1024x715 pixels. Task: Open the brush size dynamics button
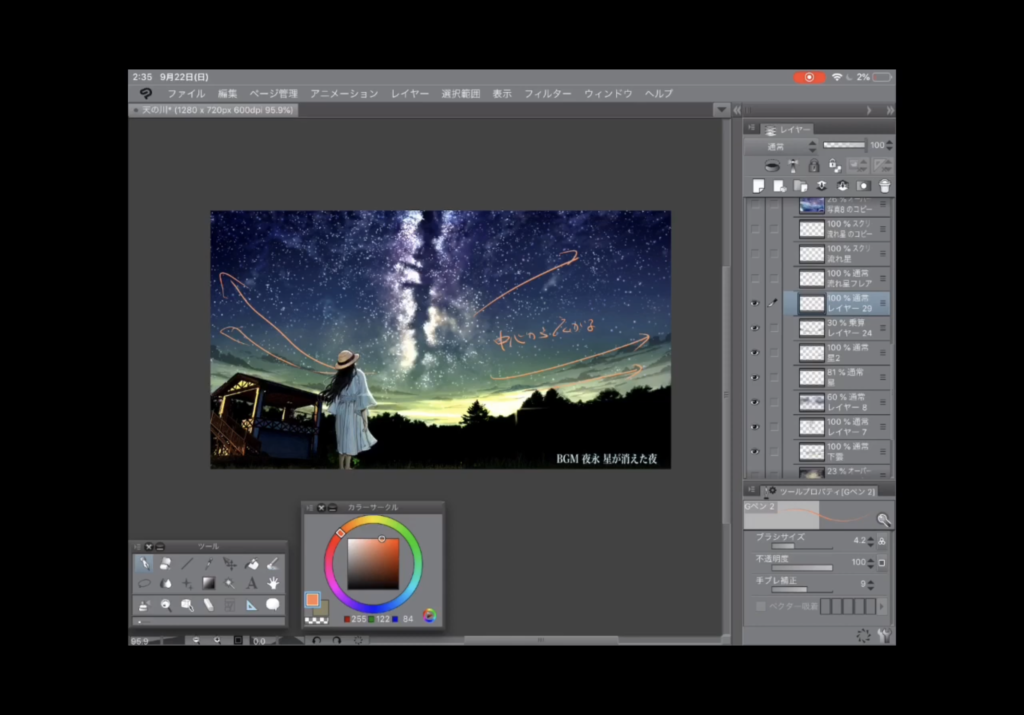click(x=882, y=541)
